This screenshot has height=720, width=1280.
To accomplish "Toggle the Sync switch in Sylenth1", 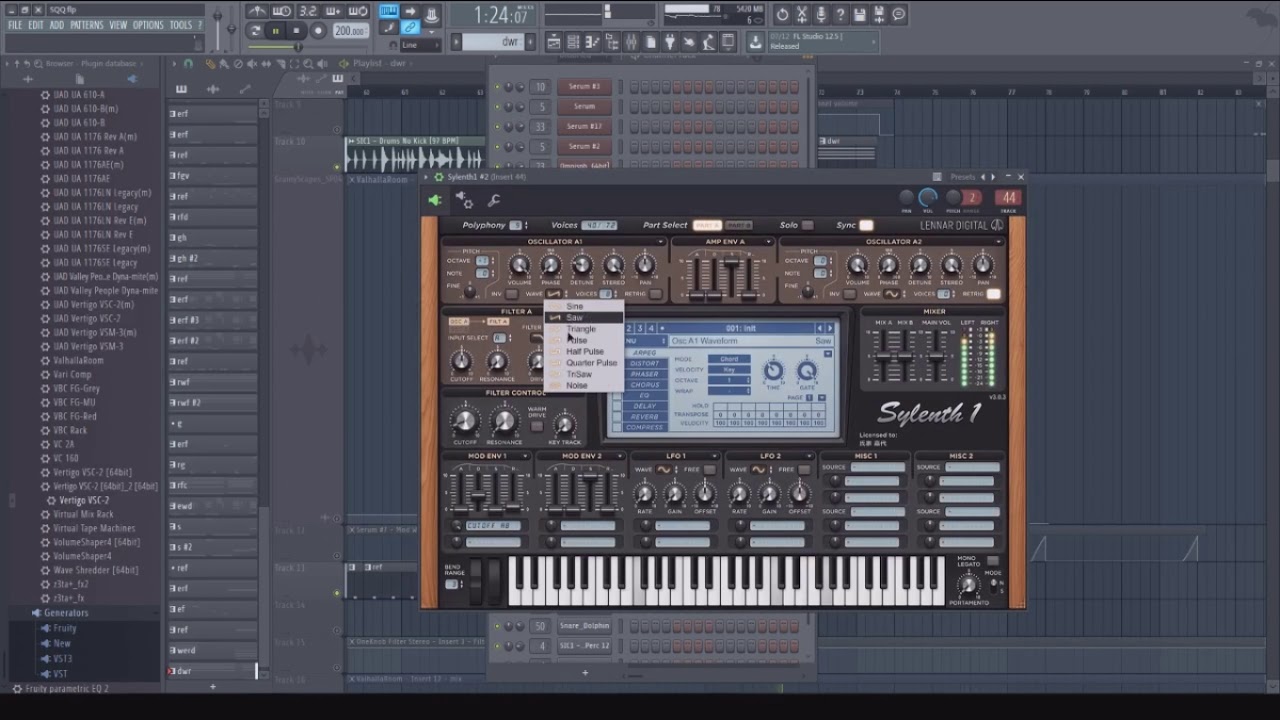I will point(866,225).
